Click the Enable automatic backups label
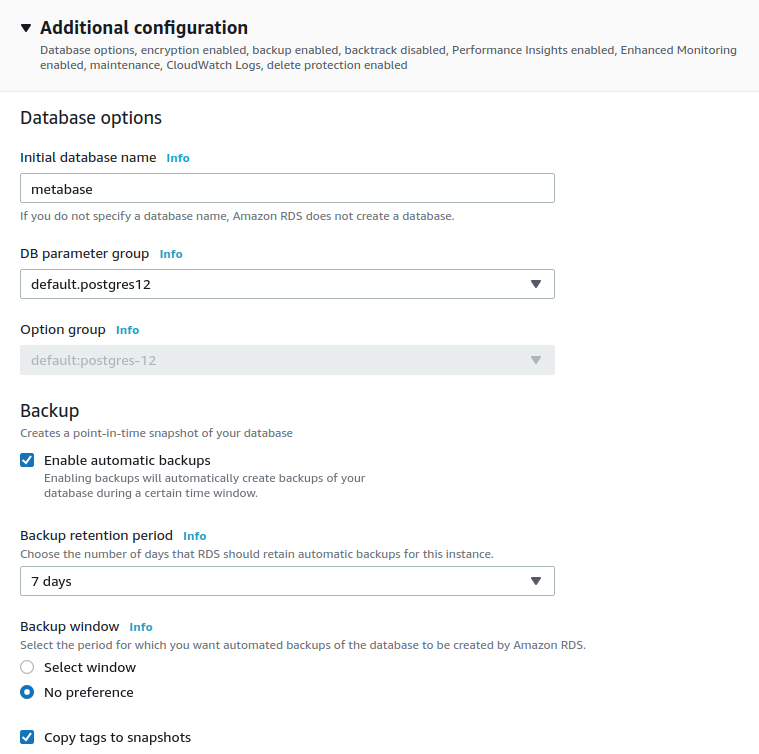Image resolution: width=759 pixels, height=754 pixels. point(127,461)
